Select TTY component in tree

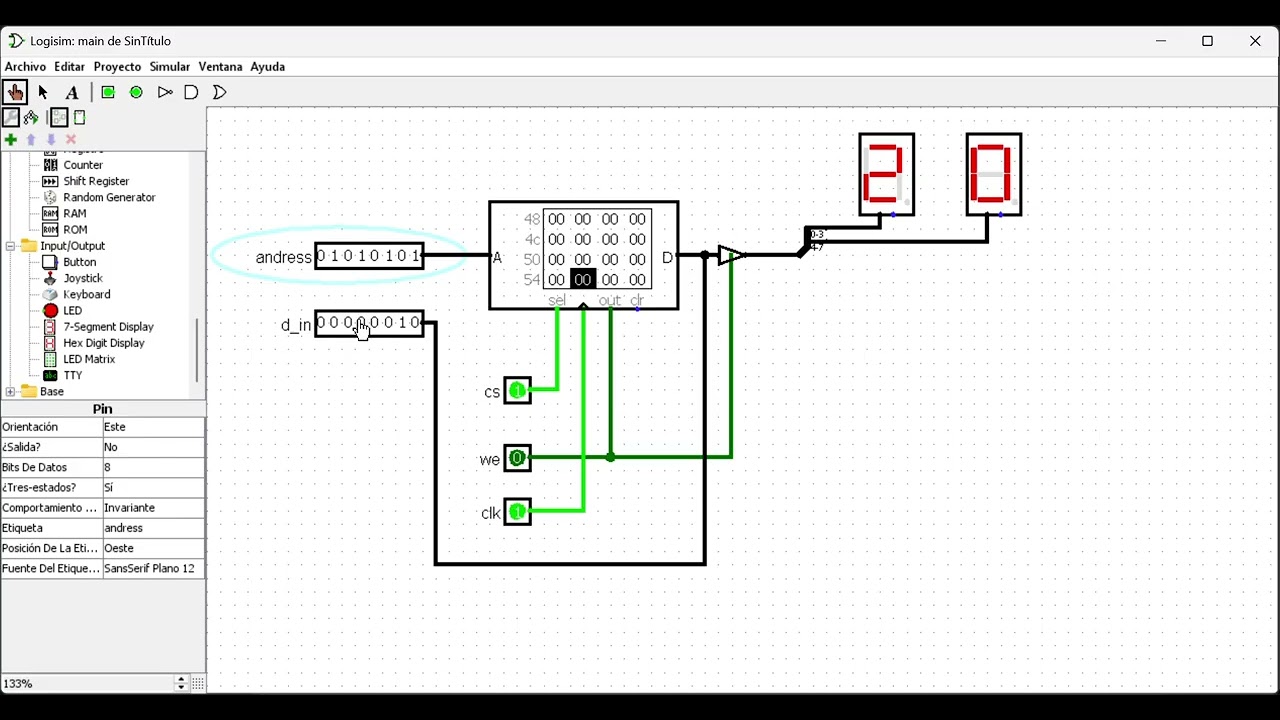(x=72, y=375)
